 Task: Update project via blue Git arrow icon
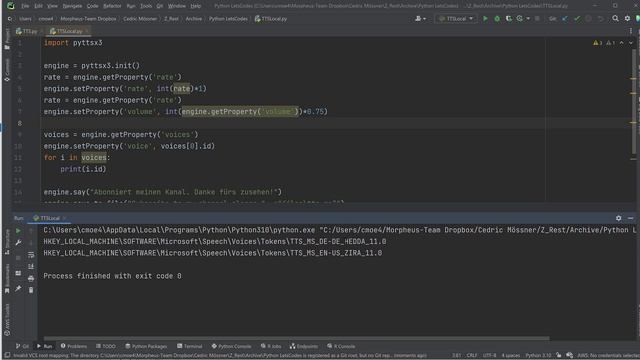(565, 19)
